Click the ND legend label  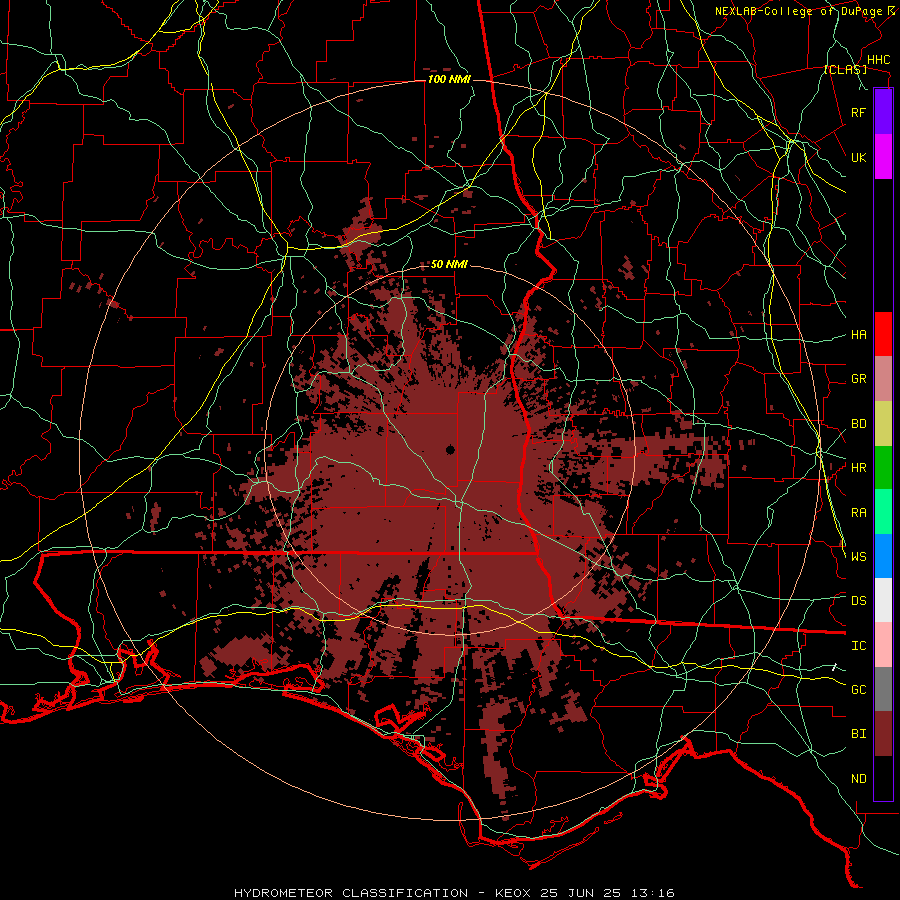click(858, 779)
